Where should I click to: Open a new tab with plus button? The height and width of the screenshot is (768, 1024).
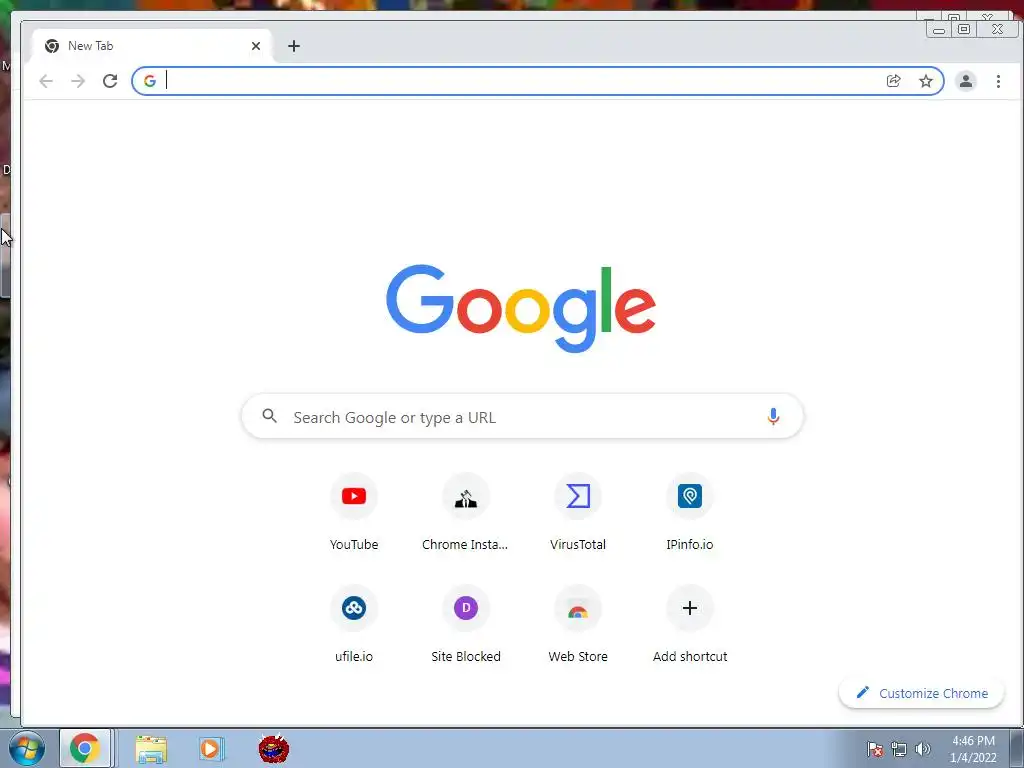point(294,46)
